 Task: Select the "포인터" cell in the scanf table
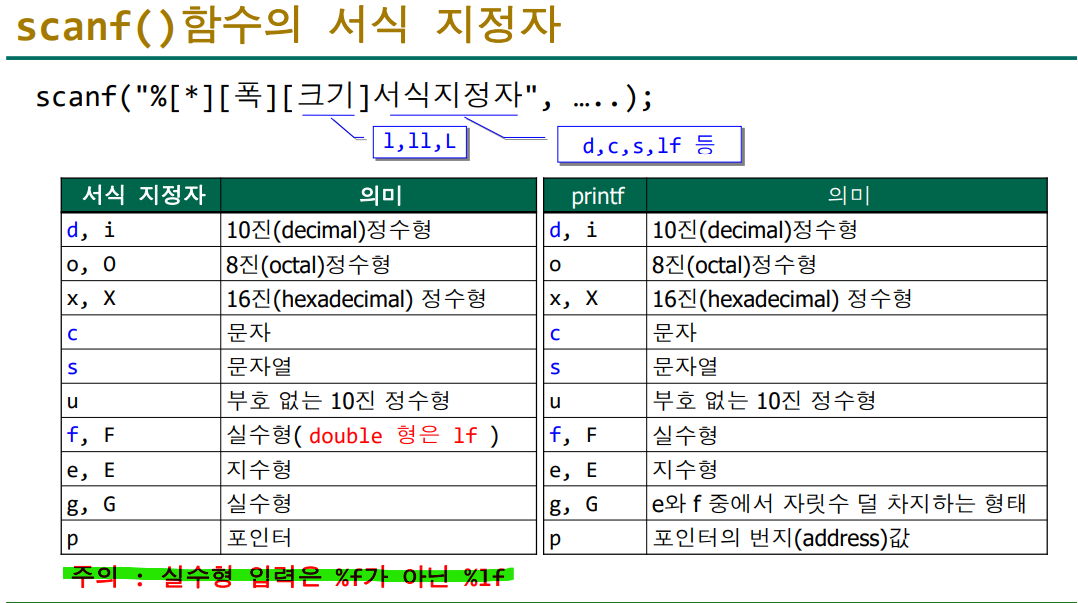[378, 538]
